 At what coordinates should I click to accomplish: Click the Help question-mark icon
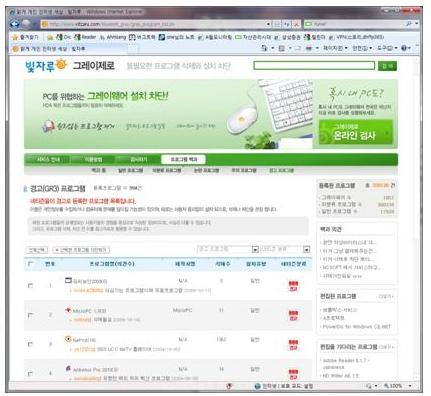coord(404,48)
